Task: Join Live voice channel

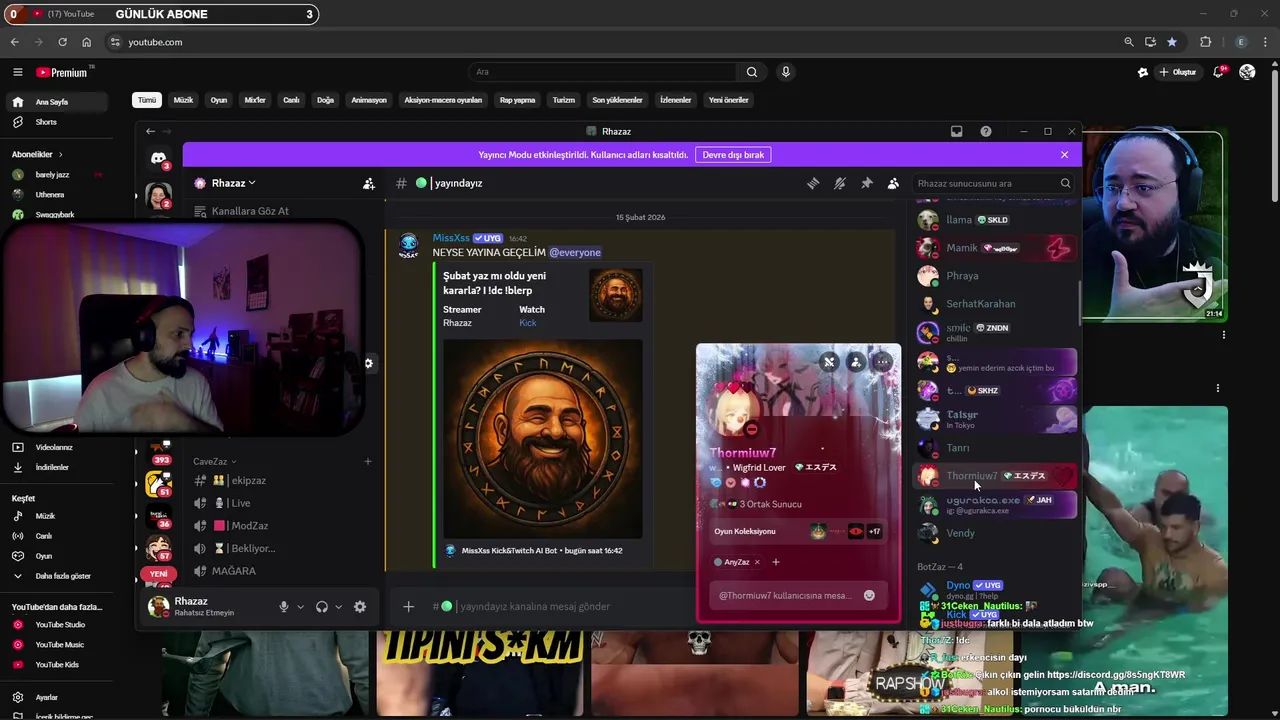Action: (x=239, y=503)
